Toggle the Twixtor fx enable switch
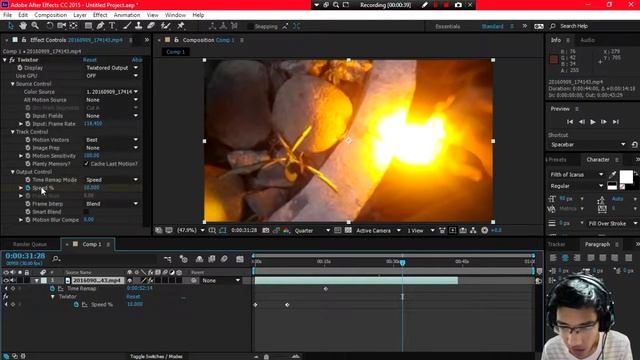640x360 pixels. 12,60
